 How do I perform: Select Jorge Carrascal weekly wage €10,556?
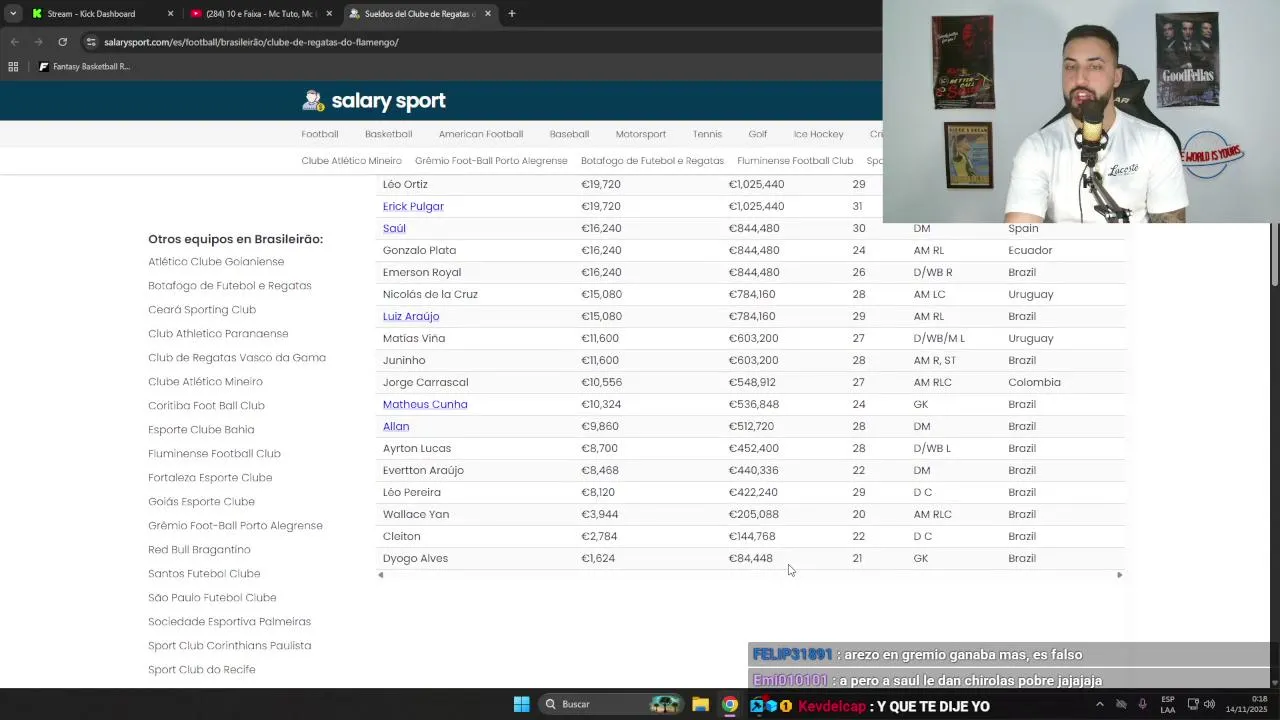[601, 382]
